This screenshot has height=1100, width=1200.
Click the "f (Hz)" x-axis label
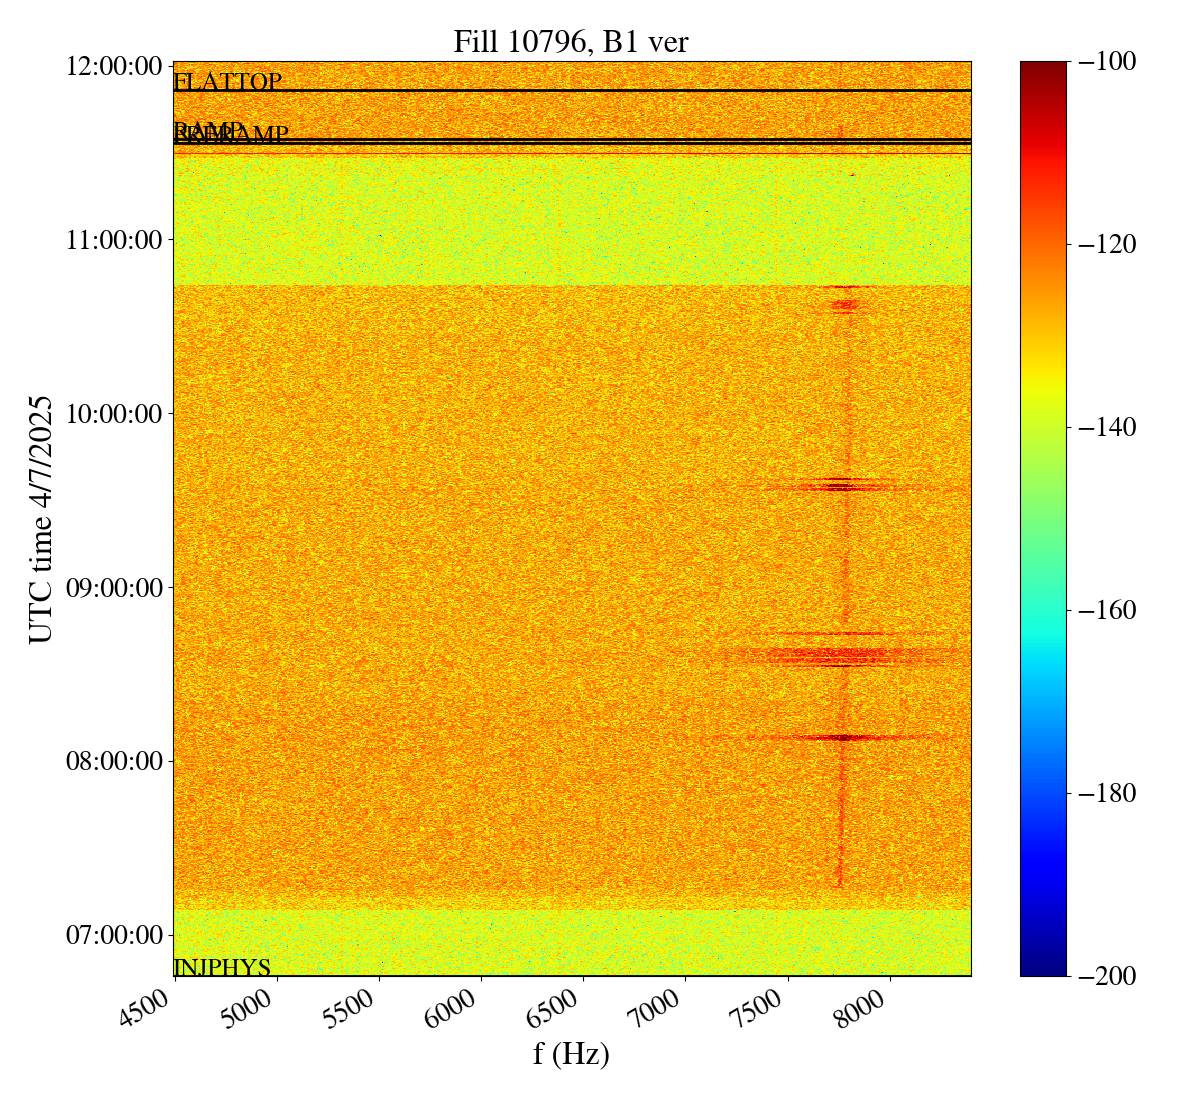click(571, 1054)
